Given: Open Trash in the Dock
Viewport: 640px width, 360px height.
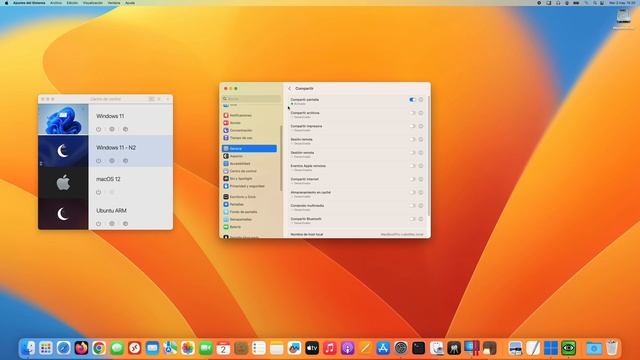Looking at the screenshot, I should coord(611,348).
